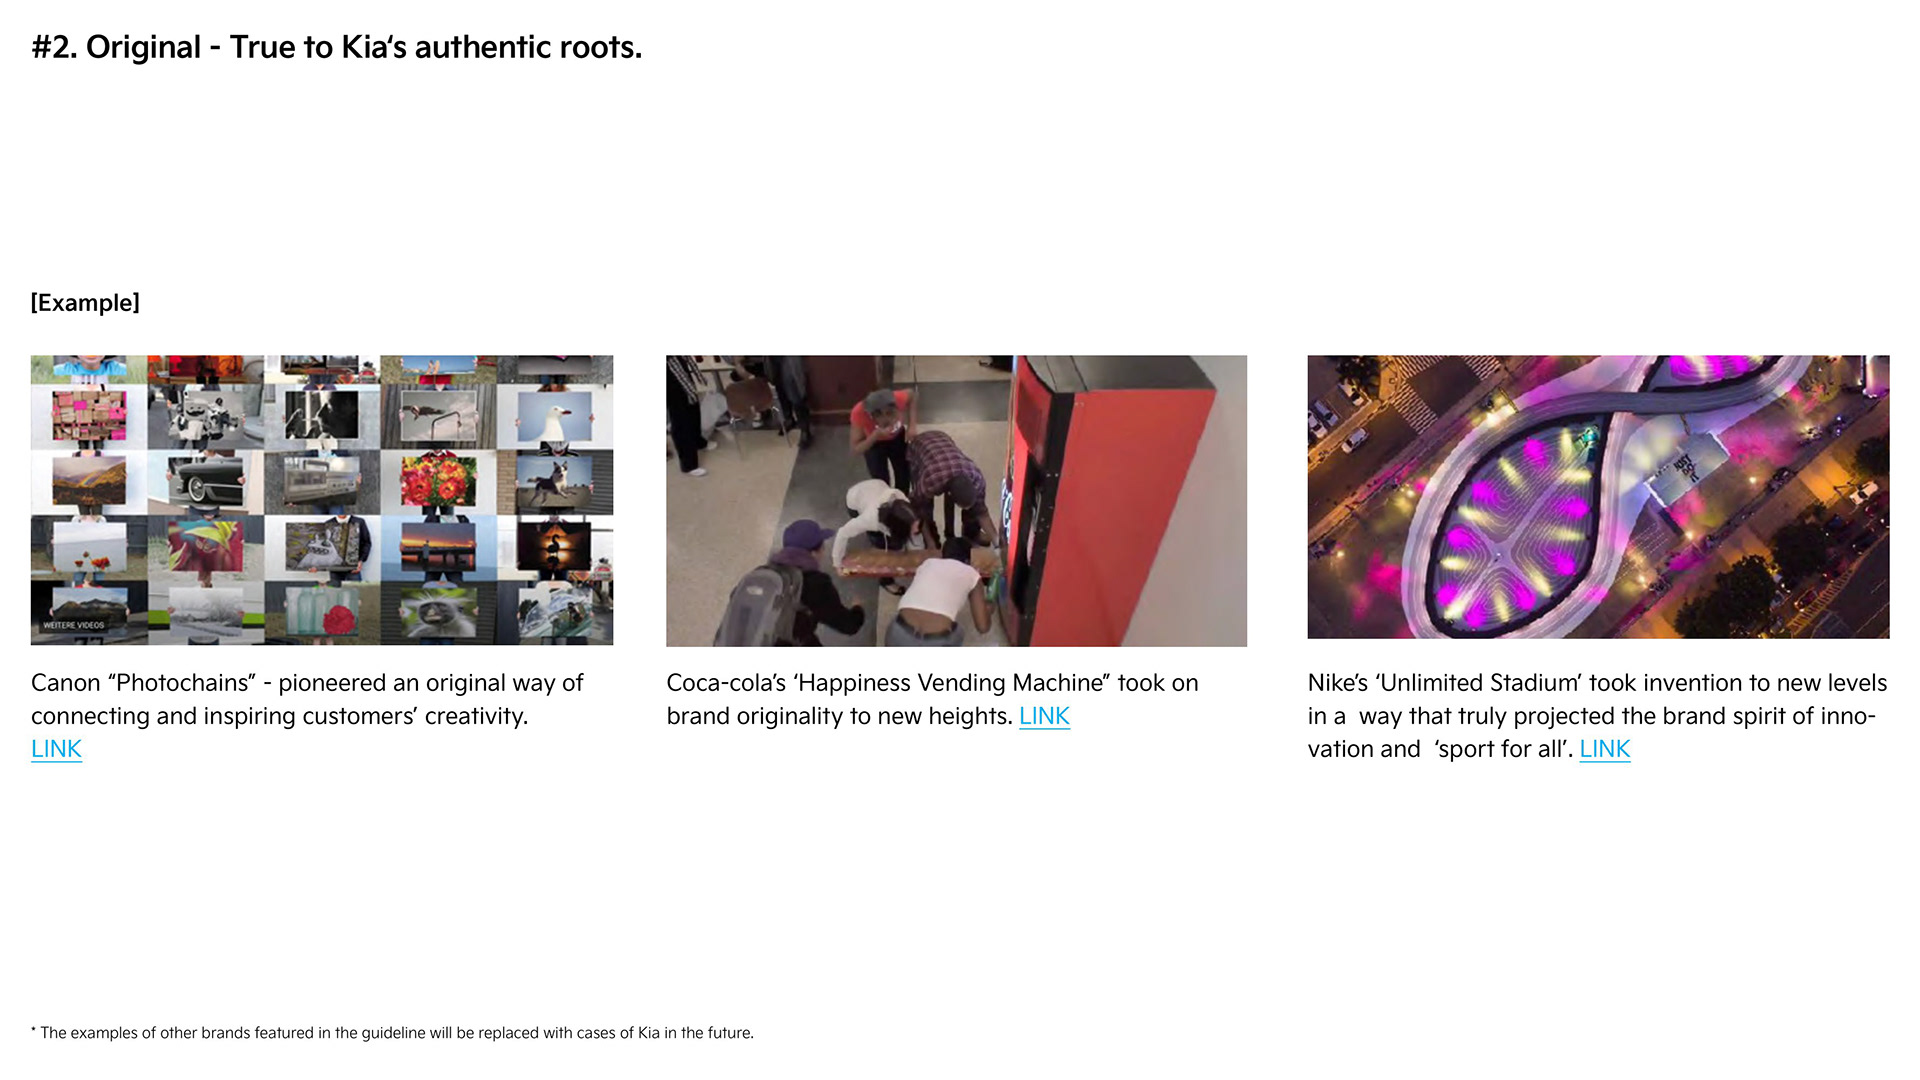This screenshot has height=1080, width=1920.
Task: Select the monkey photo in the collage's bottom row
Action: click(x=438, y=611)
